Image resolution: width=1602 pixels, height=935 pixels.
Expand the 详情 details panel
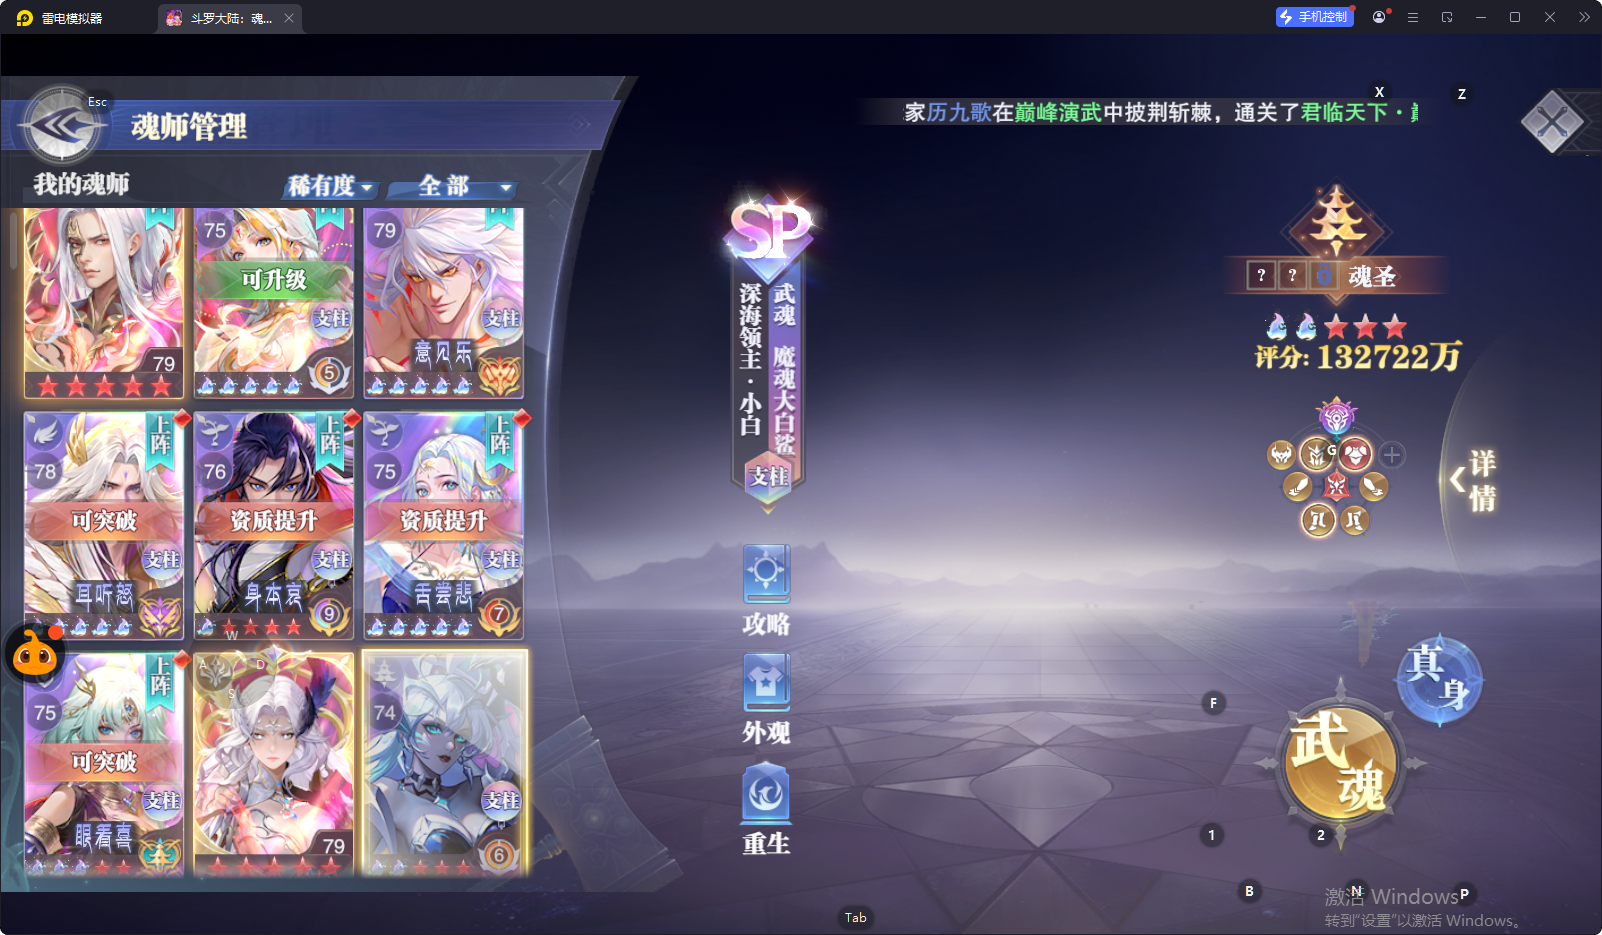(1474, 481)
